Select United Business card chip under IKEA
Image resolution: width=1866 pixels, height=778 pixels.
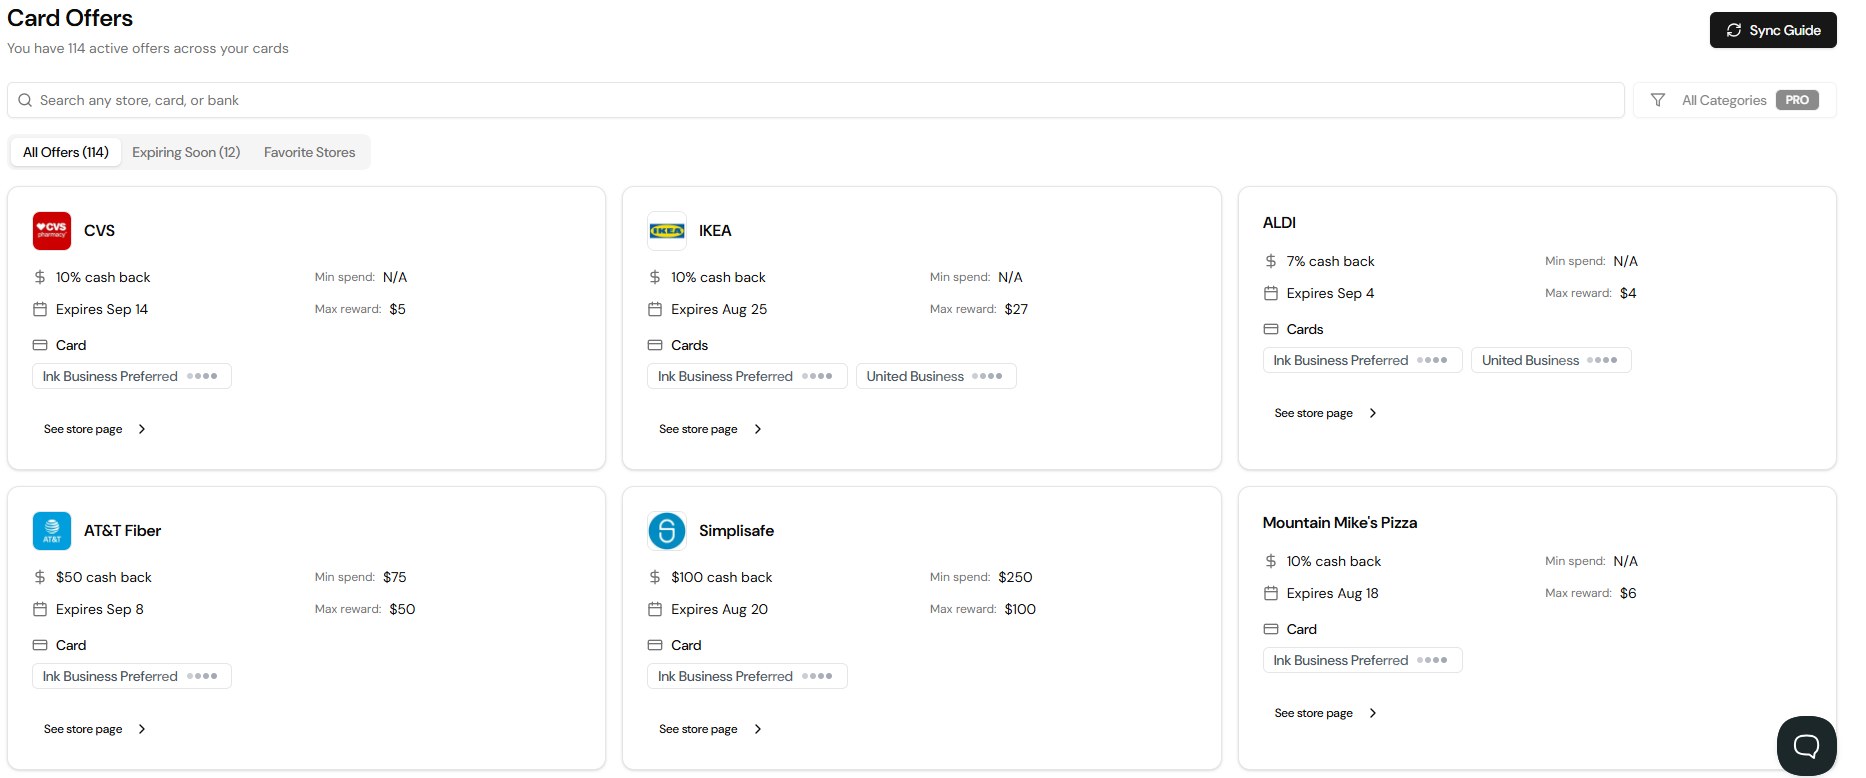tap(936, 376)
